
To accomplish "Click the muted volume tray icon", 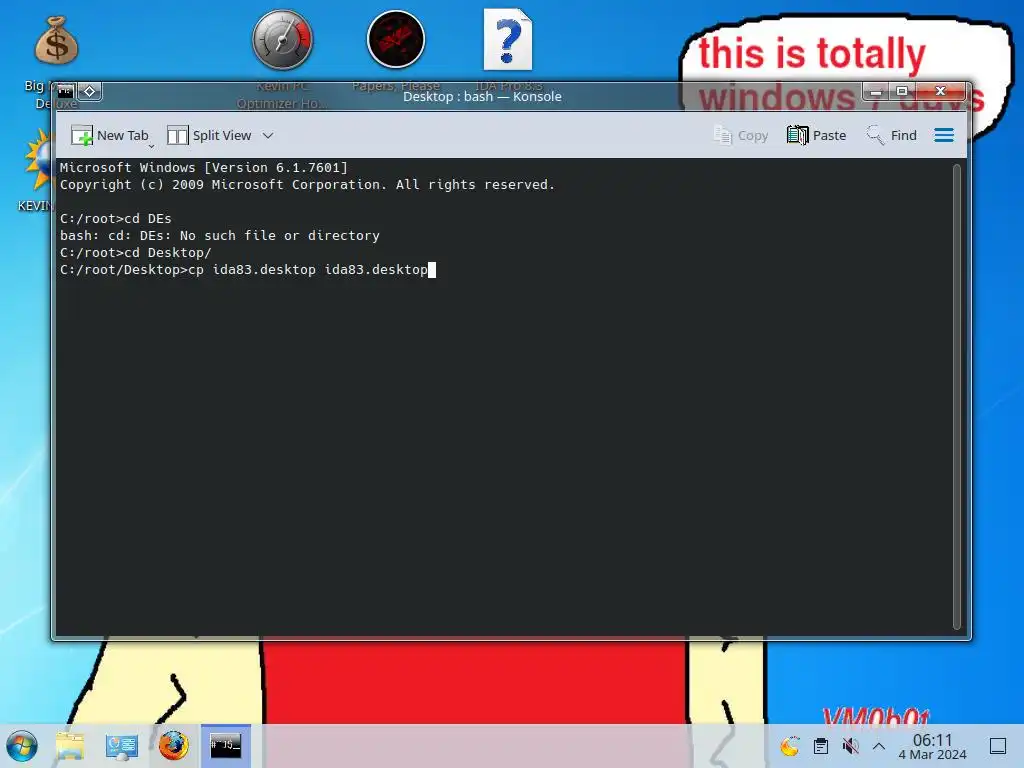I will (850, 746).
